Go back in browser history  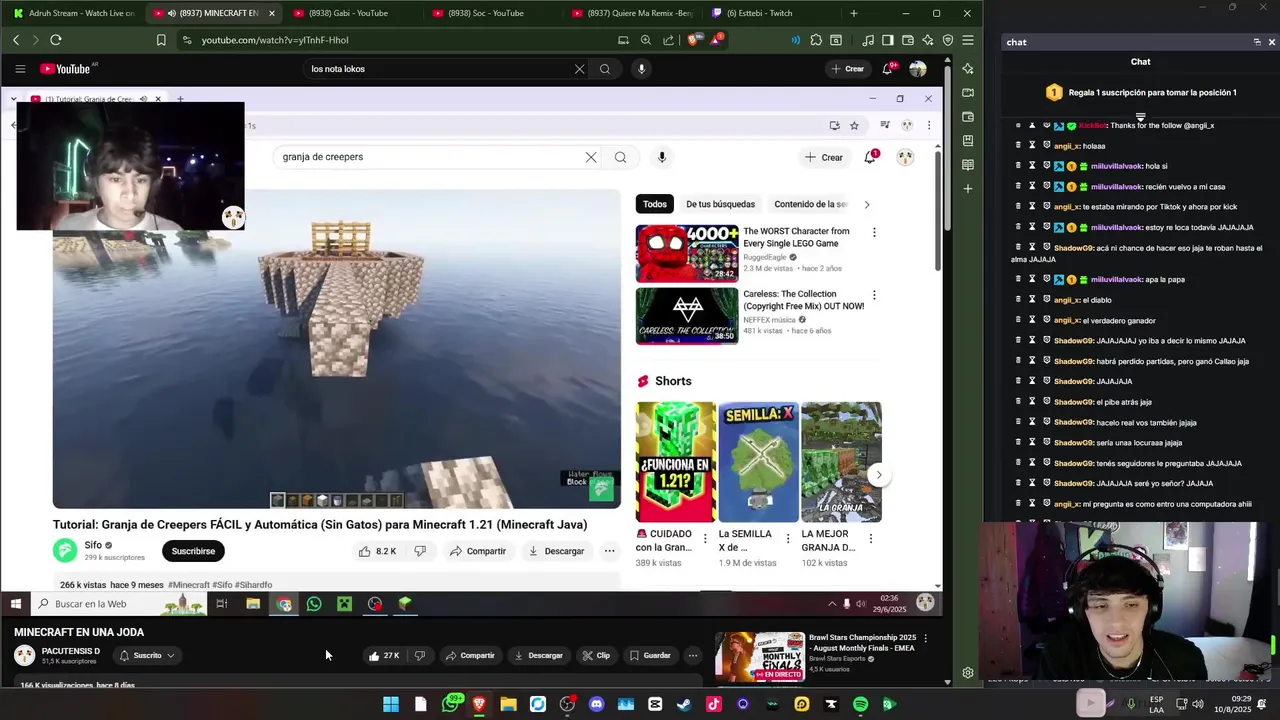click(16, 40)
